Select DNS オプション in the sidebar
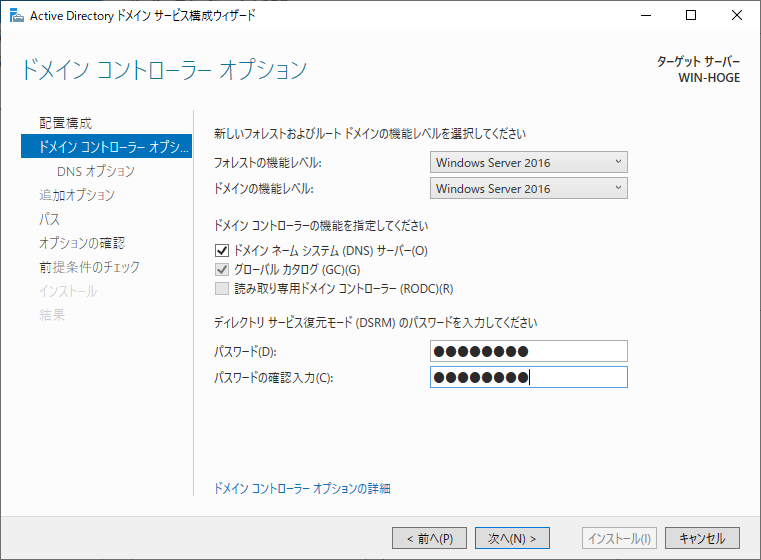The height and width of the screenshot is (560, 761). (x=96, y=171)
